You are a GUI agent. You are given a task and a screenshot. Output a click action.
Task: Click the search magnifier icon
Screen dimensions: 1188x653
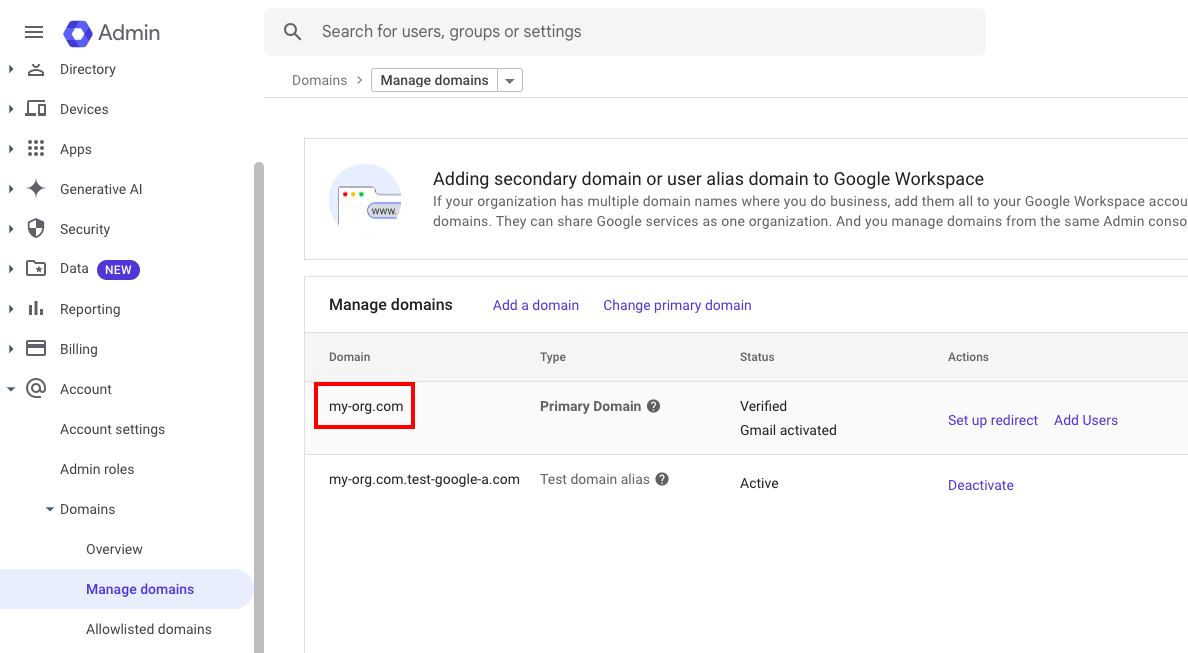[291, 31]
